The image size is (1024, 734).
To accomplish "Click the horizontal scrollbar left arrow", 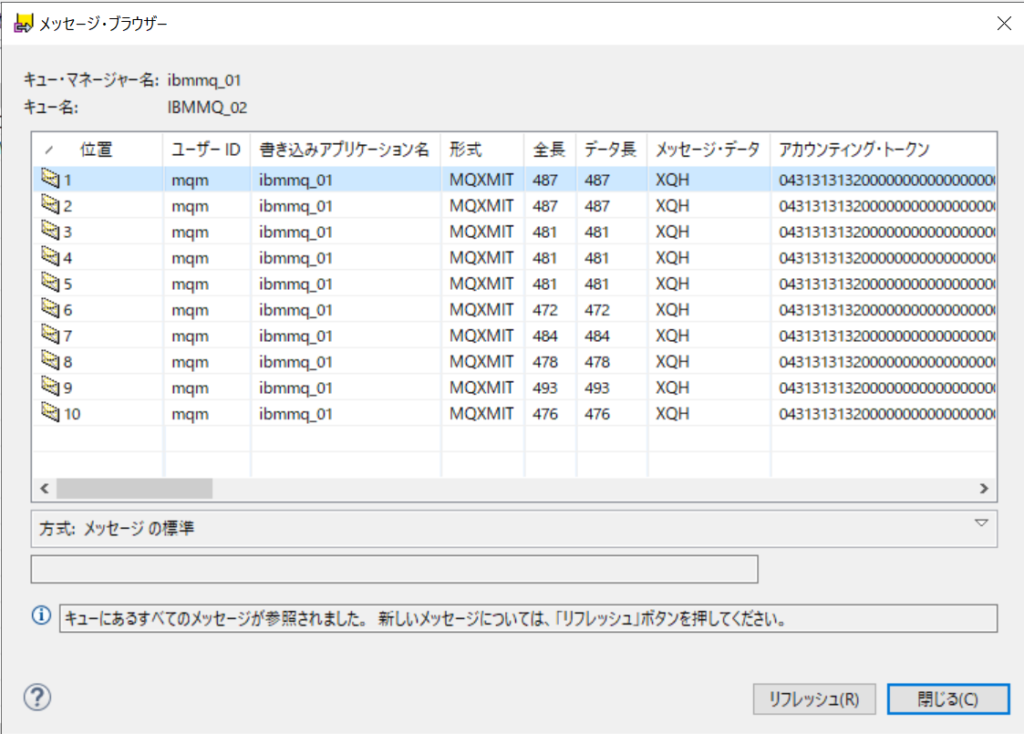I will (x=44, y=488).
